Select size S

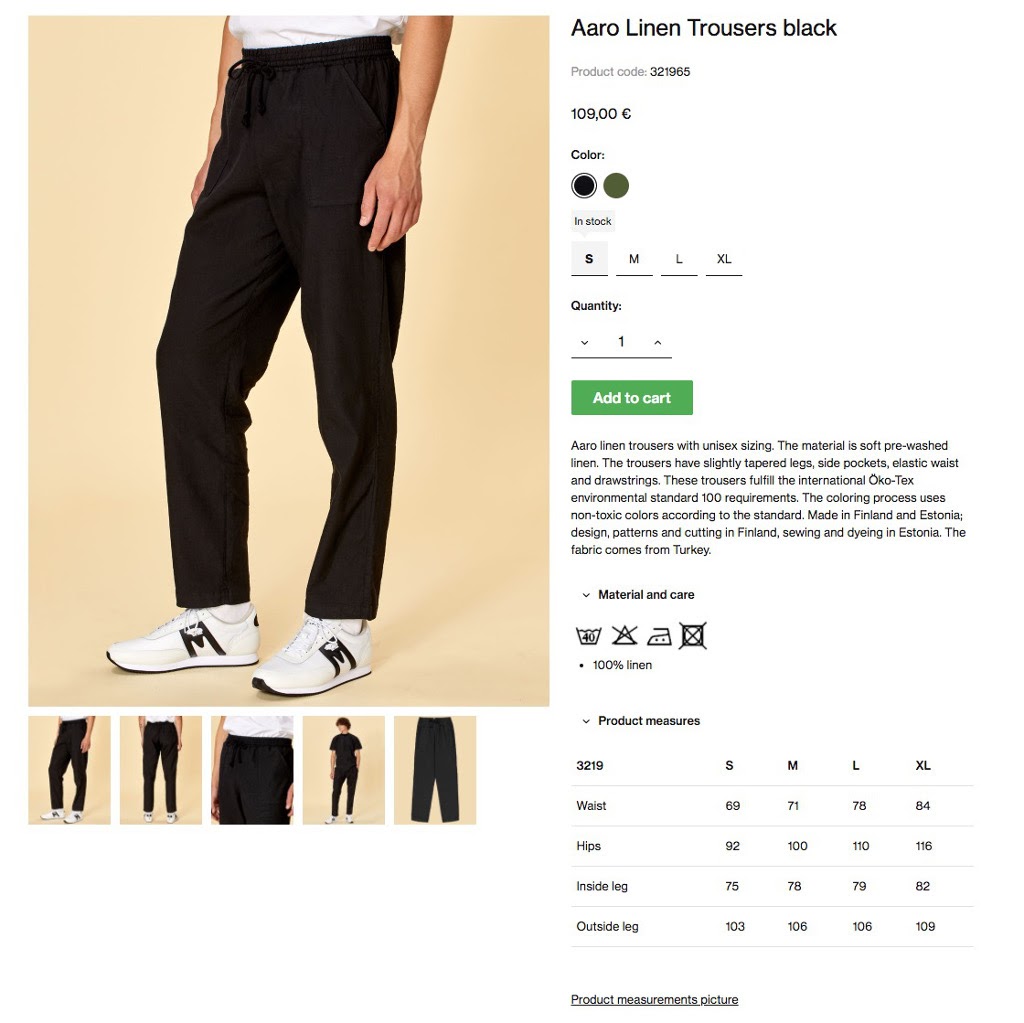click(589, 259)
